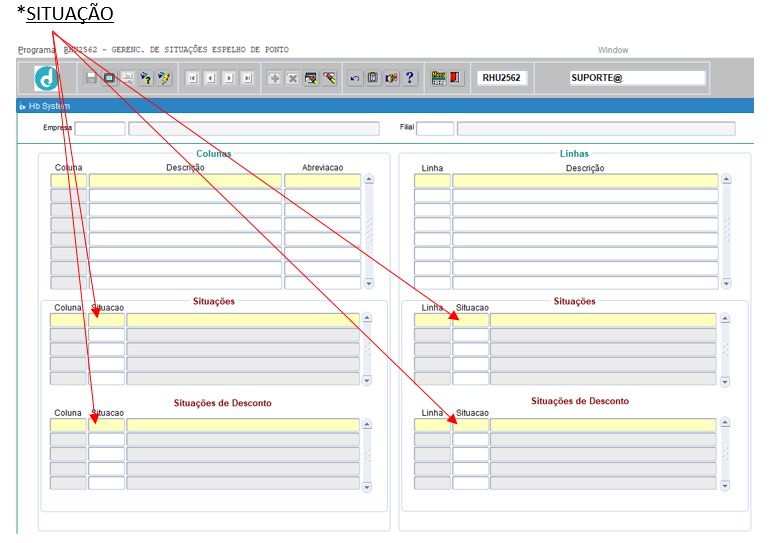Screen dimensions: 776x543
Task: Go to the previous record
Action: click(x=211, y=78)
